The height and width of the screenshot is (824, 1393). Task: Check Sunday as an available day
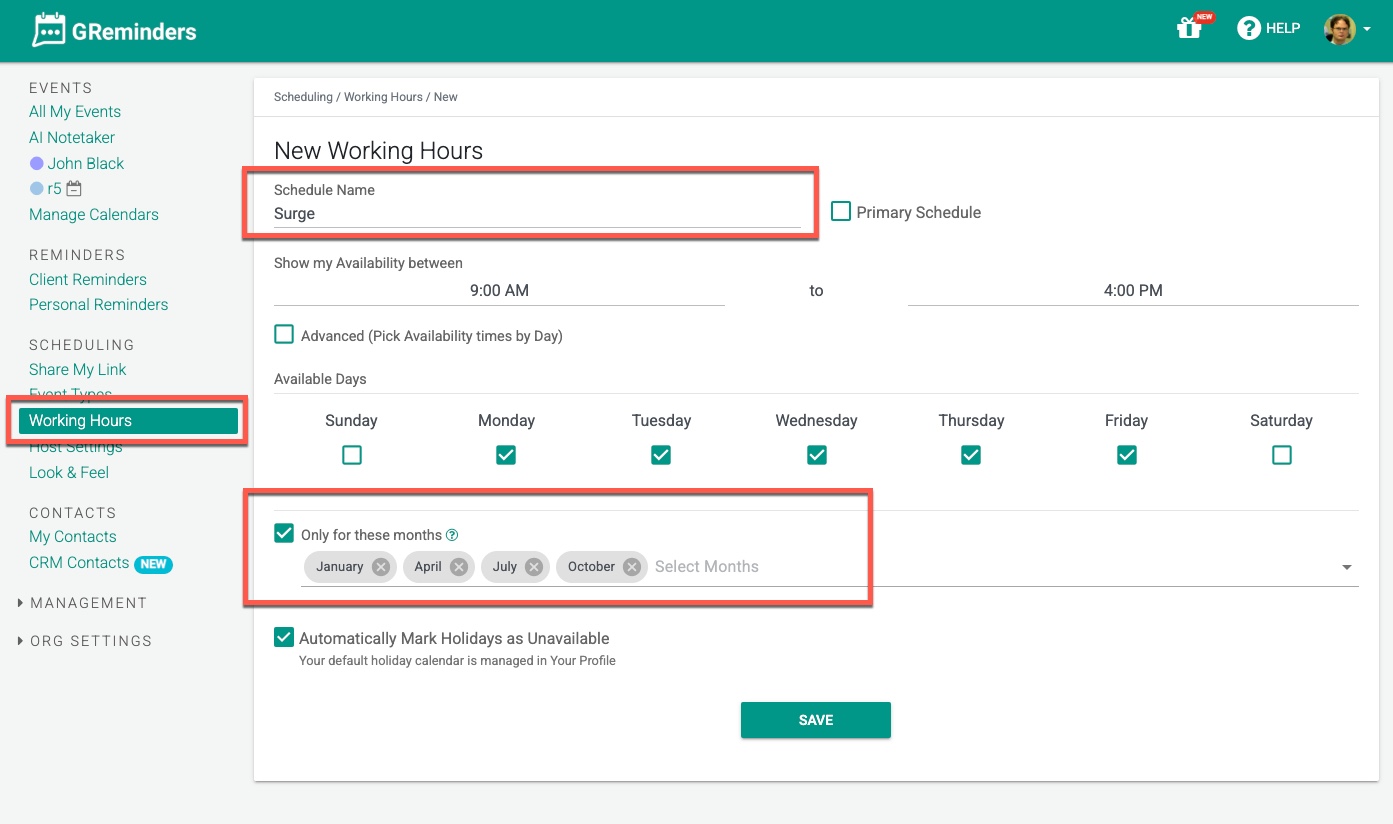(x=351, y=454)
